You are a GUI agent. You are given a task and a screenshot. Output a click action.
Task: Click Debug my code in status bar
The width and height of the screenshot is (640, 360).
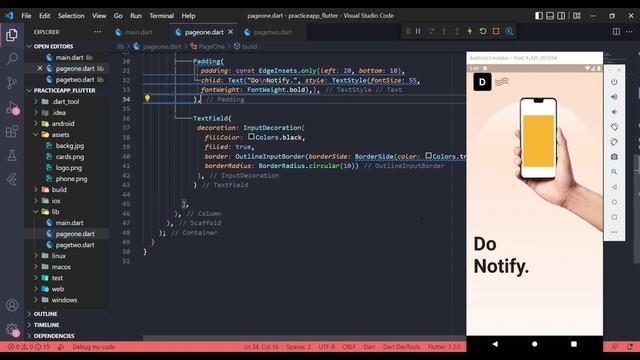[x=93, y=347]
